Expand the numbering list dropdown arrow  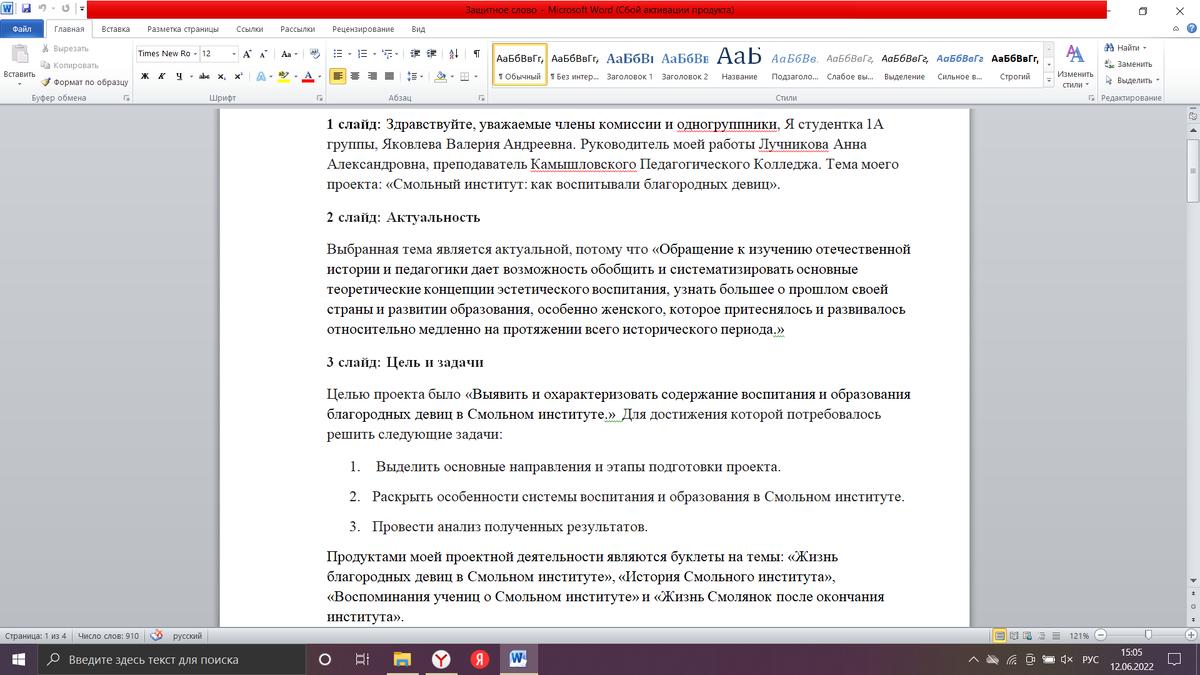tap(375, 54)
